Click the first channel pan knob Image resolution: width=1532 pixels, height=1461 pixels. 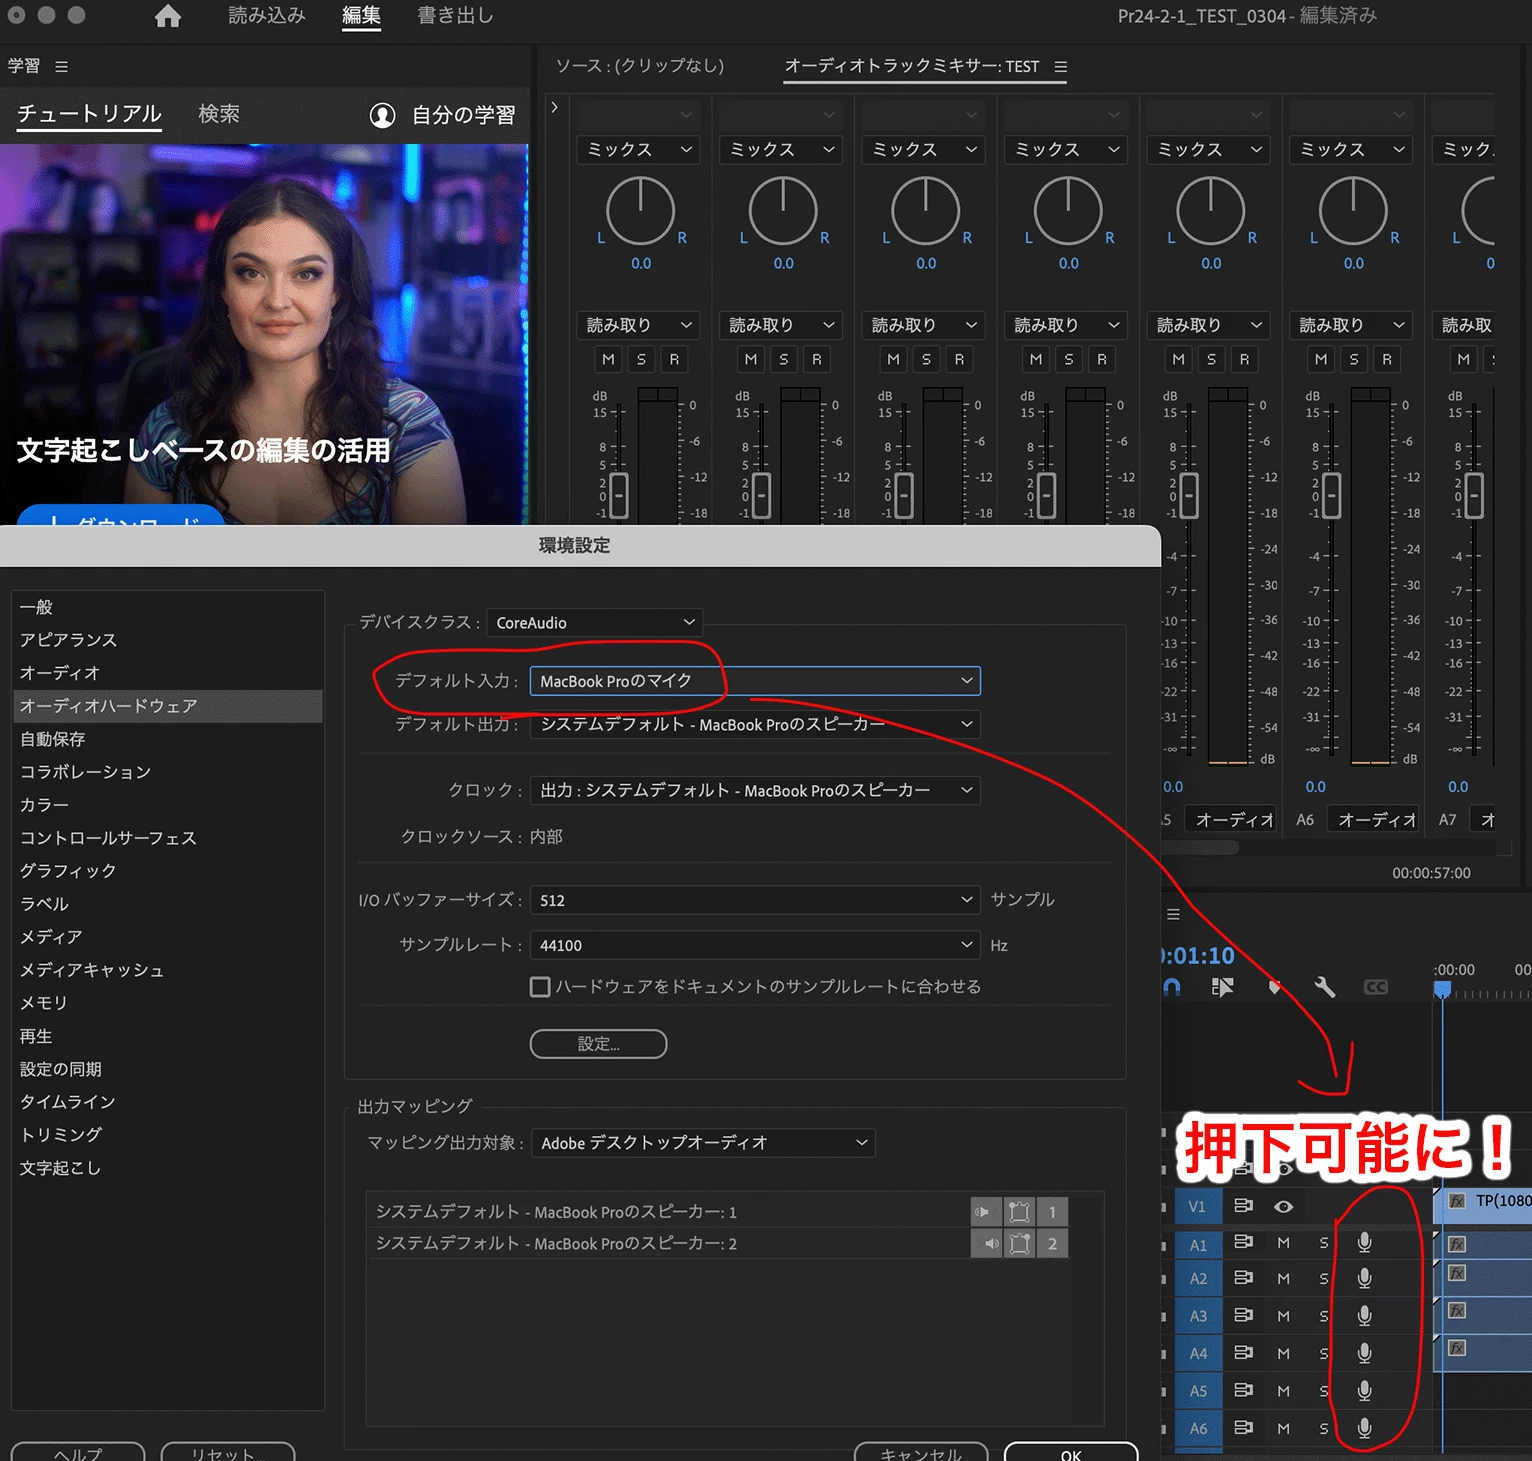(x=640, y=211)
